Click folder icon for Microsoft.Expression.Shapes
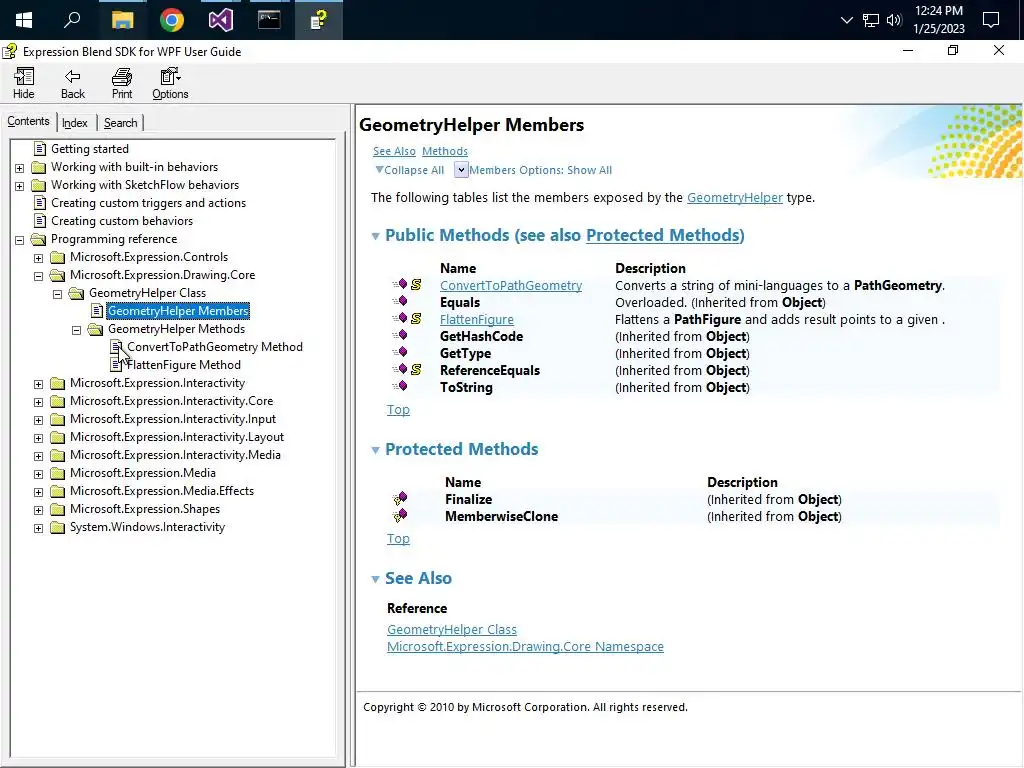The width and height of the screenshot is (1024, 768). point(57,509)
